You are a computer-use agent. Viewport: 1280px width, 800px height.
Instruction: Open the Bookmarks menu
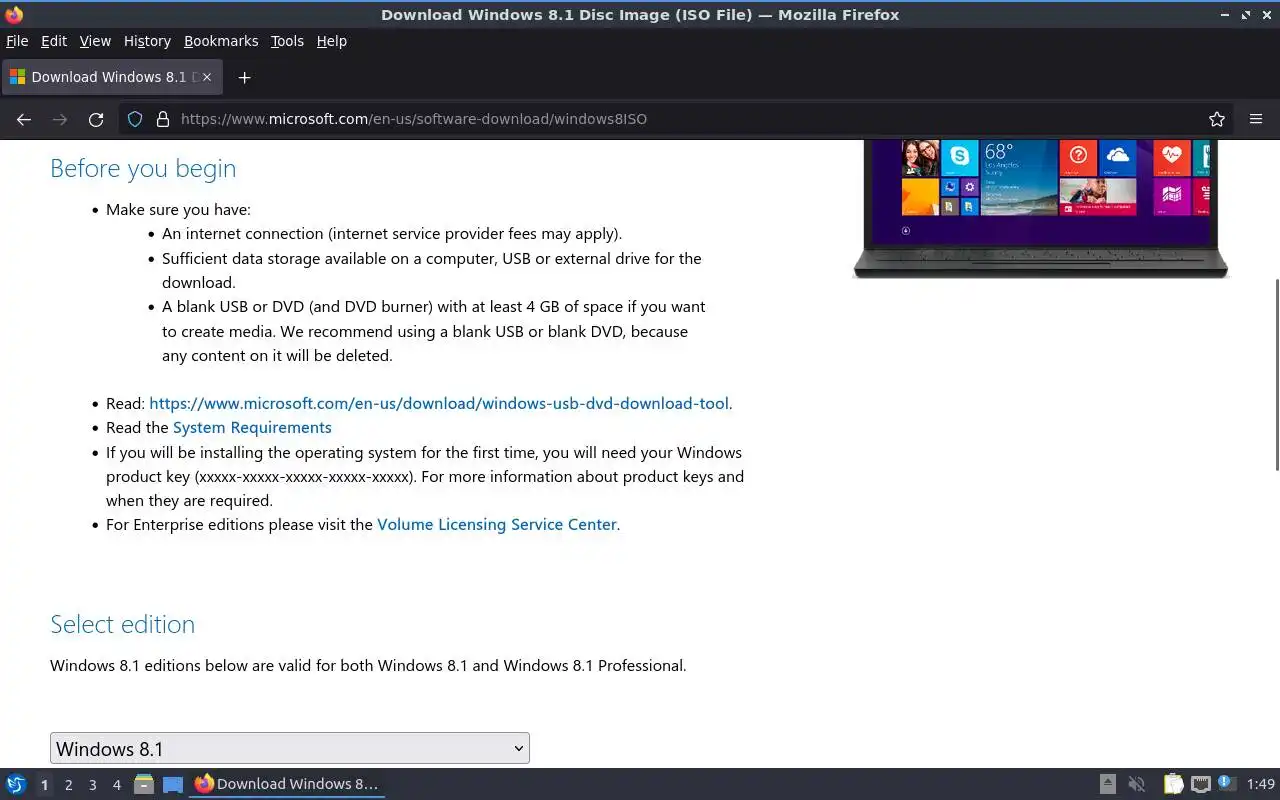(221, 41)
